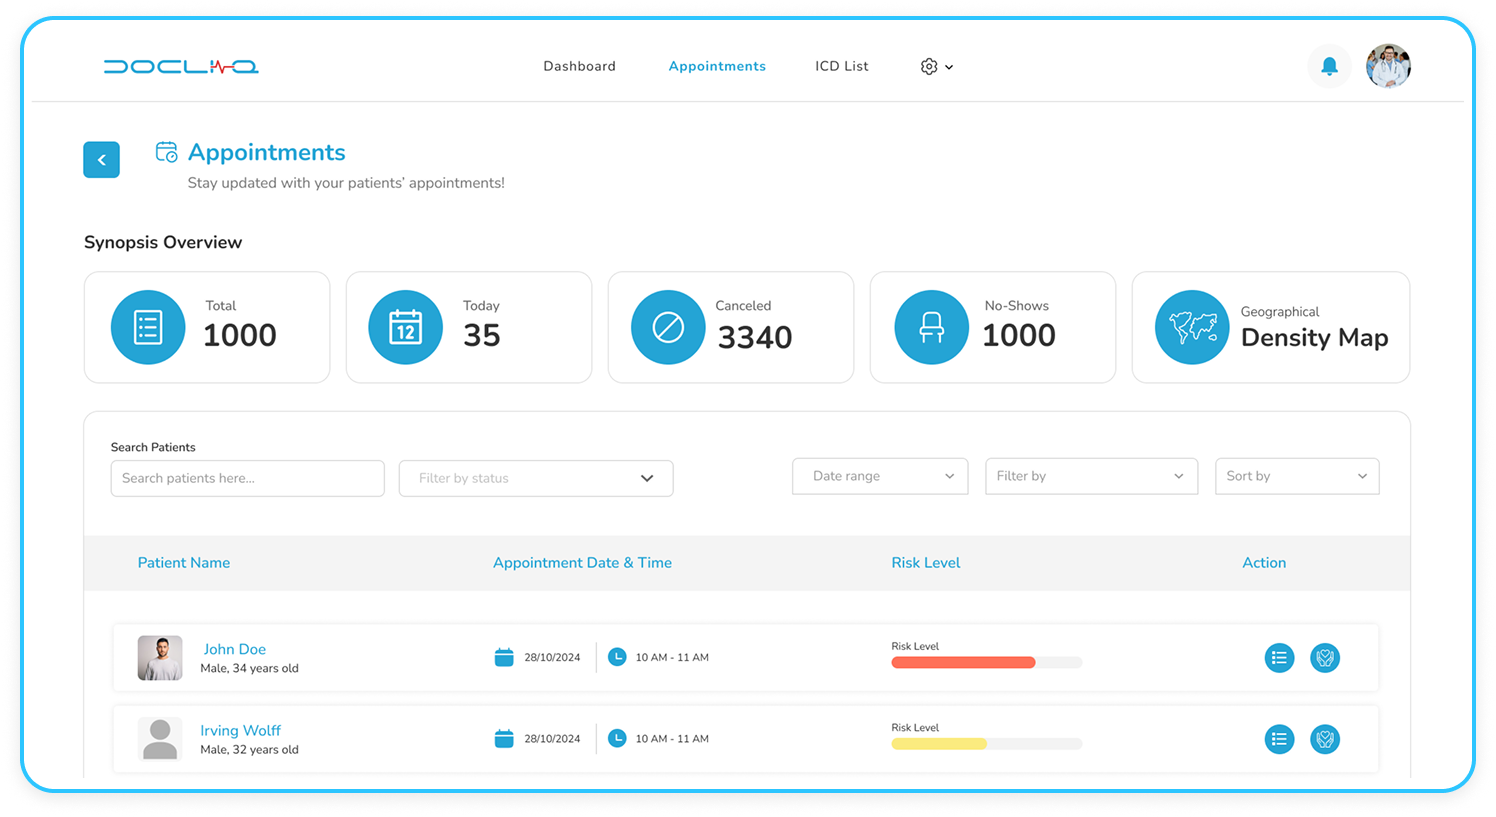
Task: Expand the Date range selector
Action: (879, 476)
